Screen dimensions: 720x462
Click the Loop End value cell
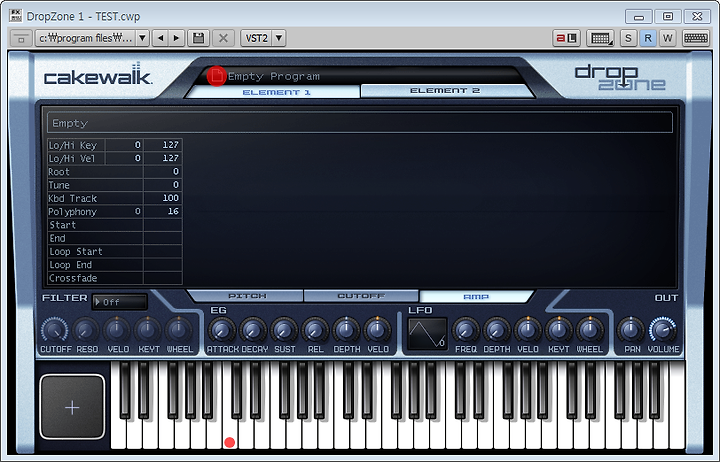point(163,265)
